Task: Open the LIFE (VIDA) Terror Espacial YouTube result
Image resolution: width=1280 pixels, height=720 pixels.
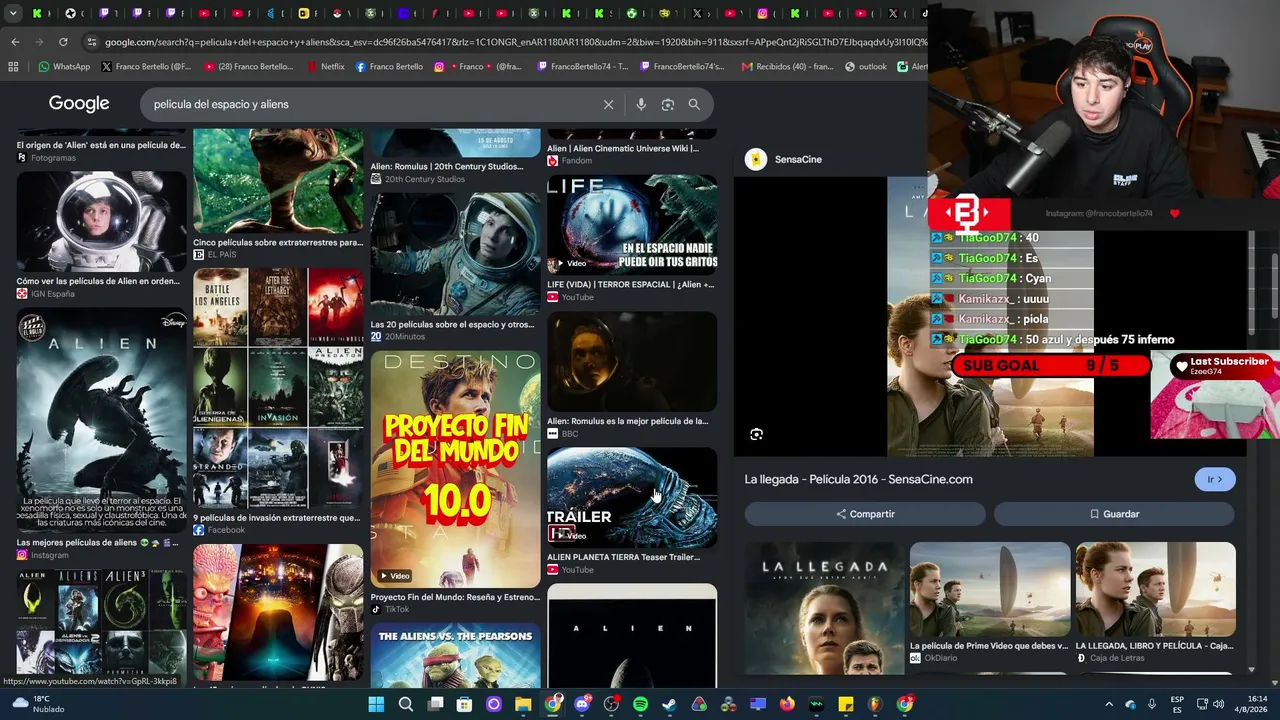Action: point(632,224)
